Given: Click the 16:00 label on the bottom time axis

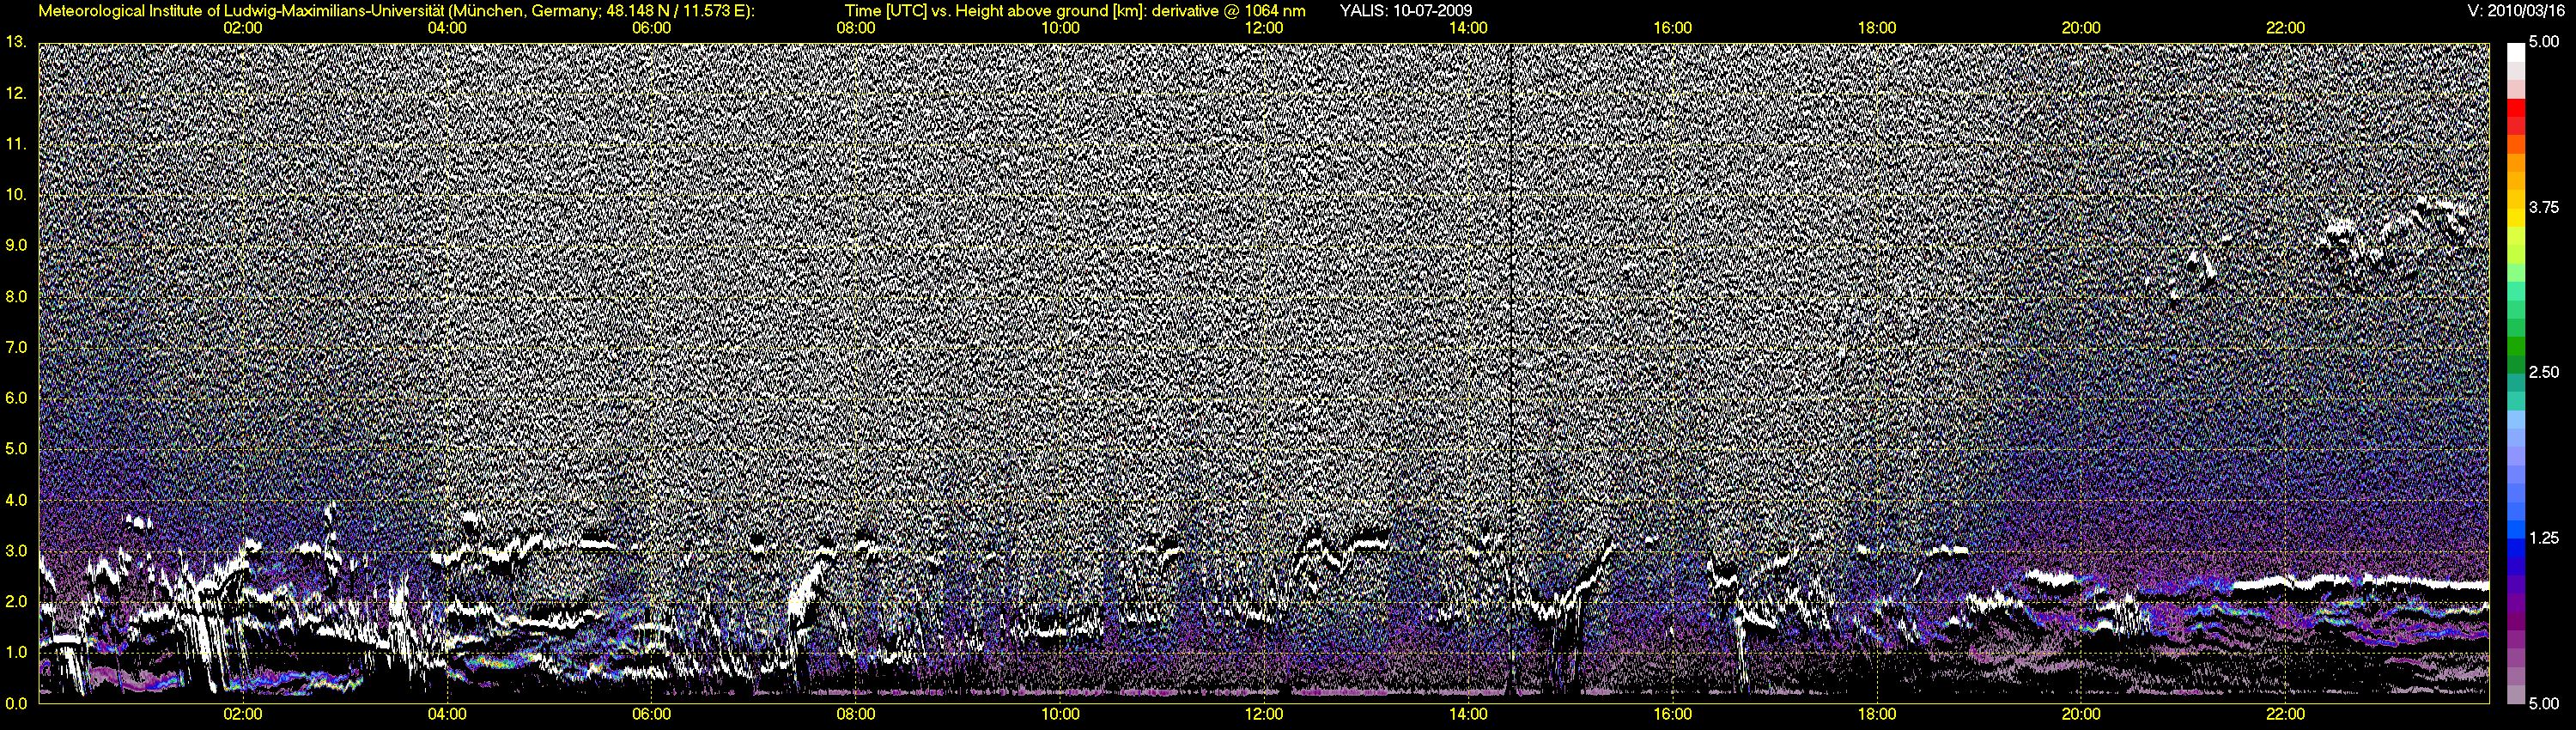Looking at the screenshot, I should 1673,714.
